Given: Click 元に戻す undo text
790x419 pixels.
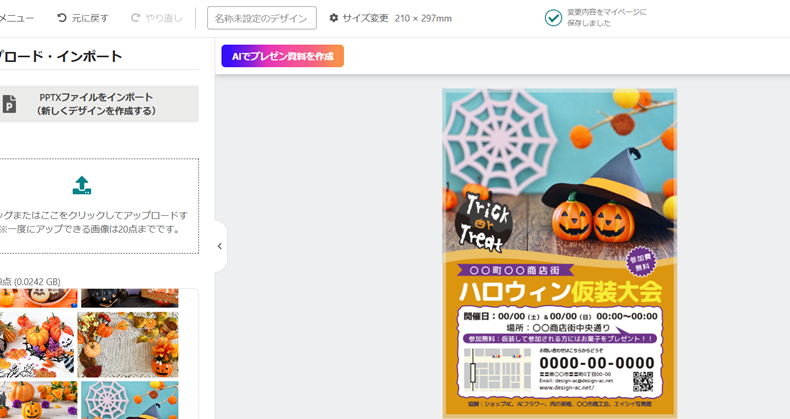Looking at the screenshot, I should point(90,18).
